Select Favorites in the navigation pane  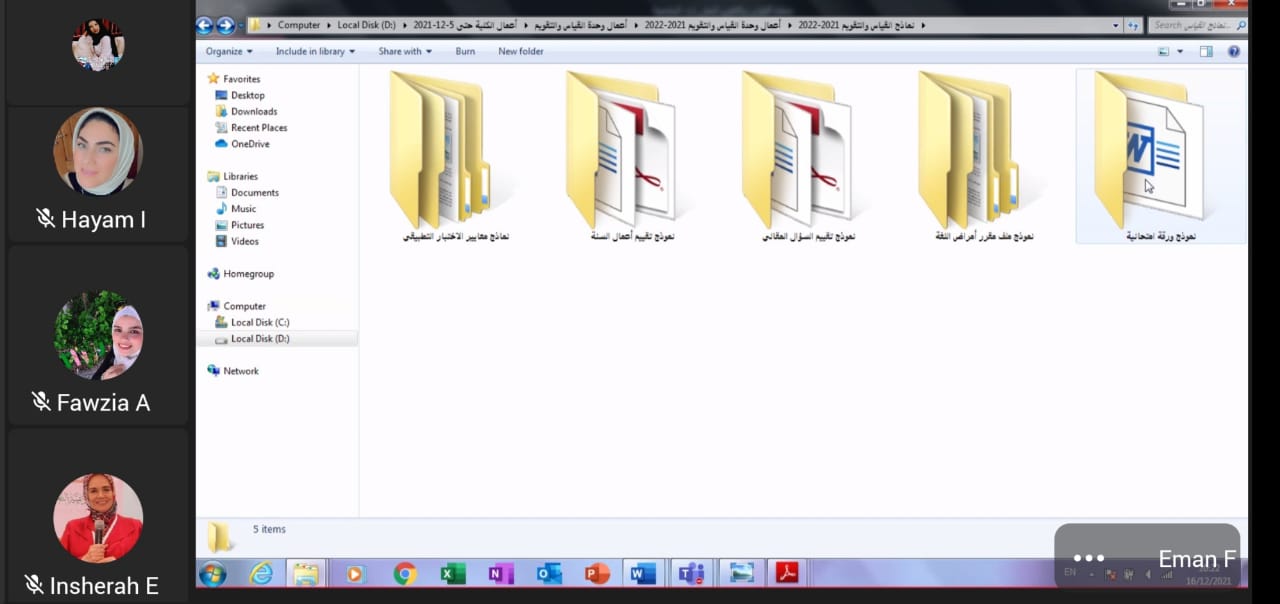[x=241, y=79]
